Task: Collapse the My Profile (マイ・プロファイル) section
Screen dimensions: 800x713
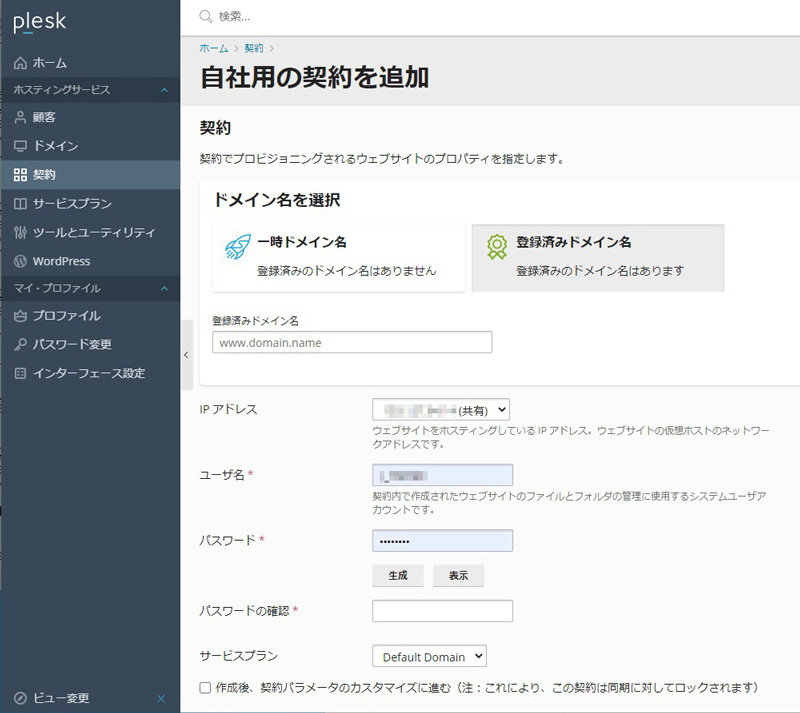Action: pyautogui.click(x=165, y=289)
